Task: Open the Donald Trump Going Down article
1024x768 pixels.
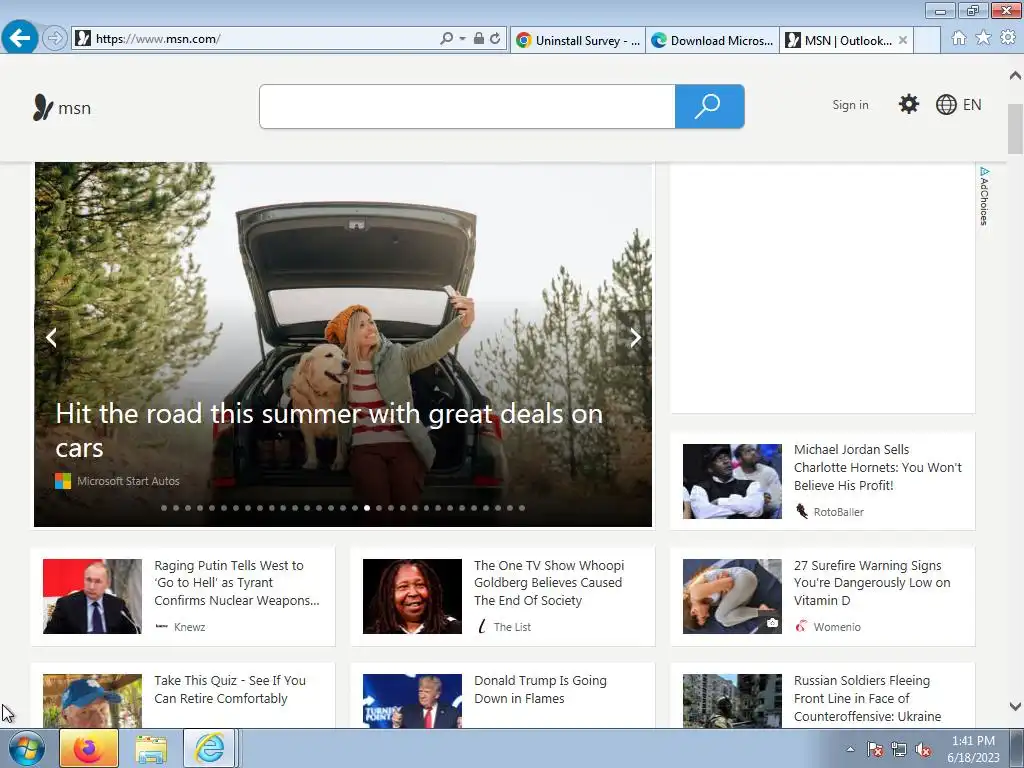Action: [540, 690]
